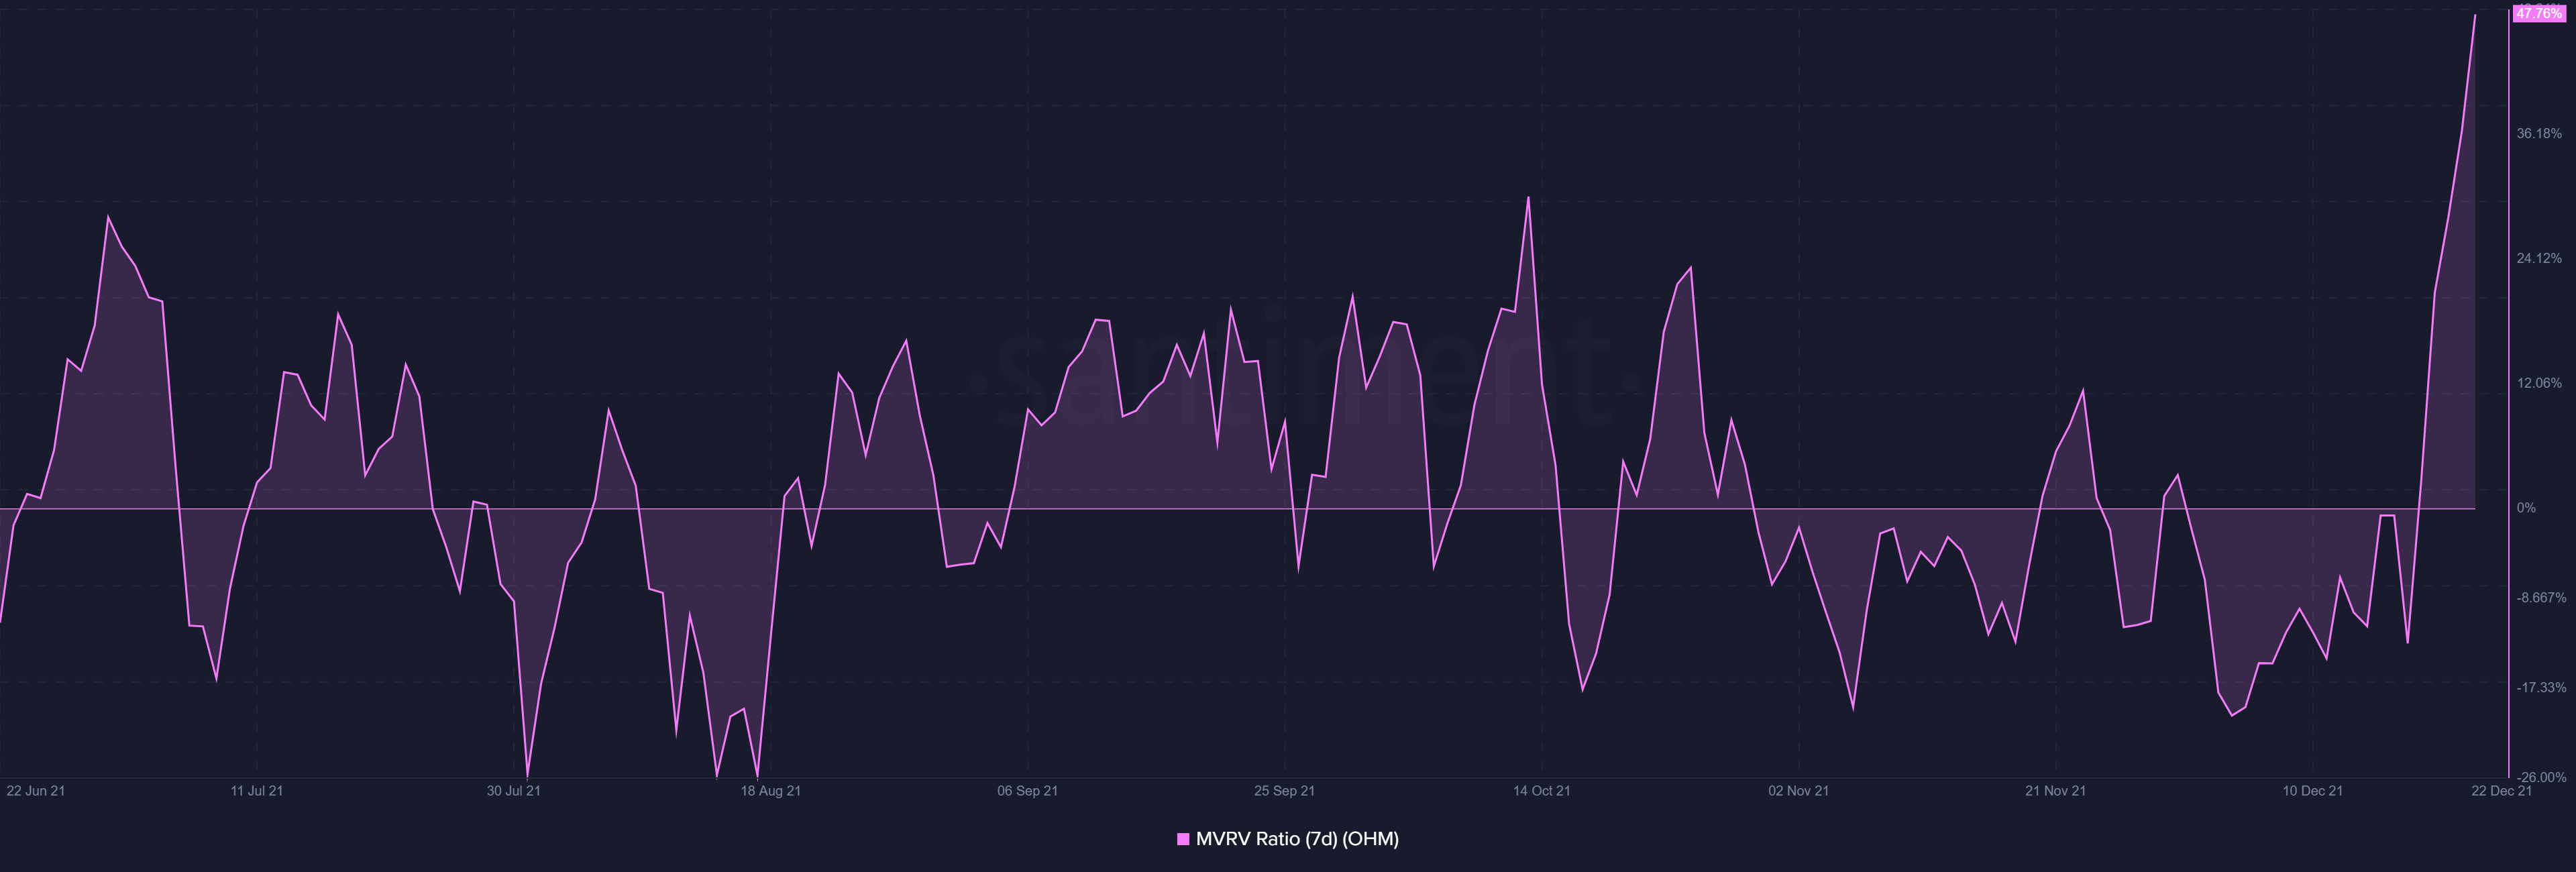Click the 22 Jun 21 date label
2576x872 pixels.
[35, 791]
